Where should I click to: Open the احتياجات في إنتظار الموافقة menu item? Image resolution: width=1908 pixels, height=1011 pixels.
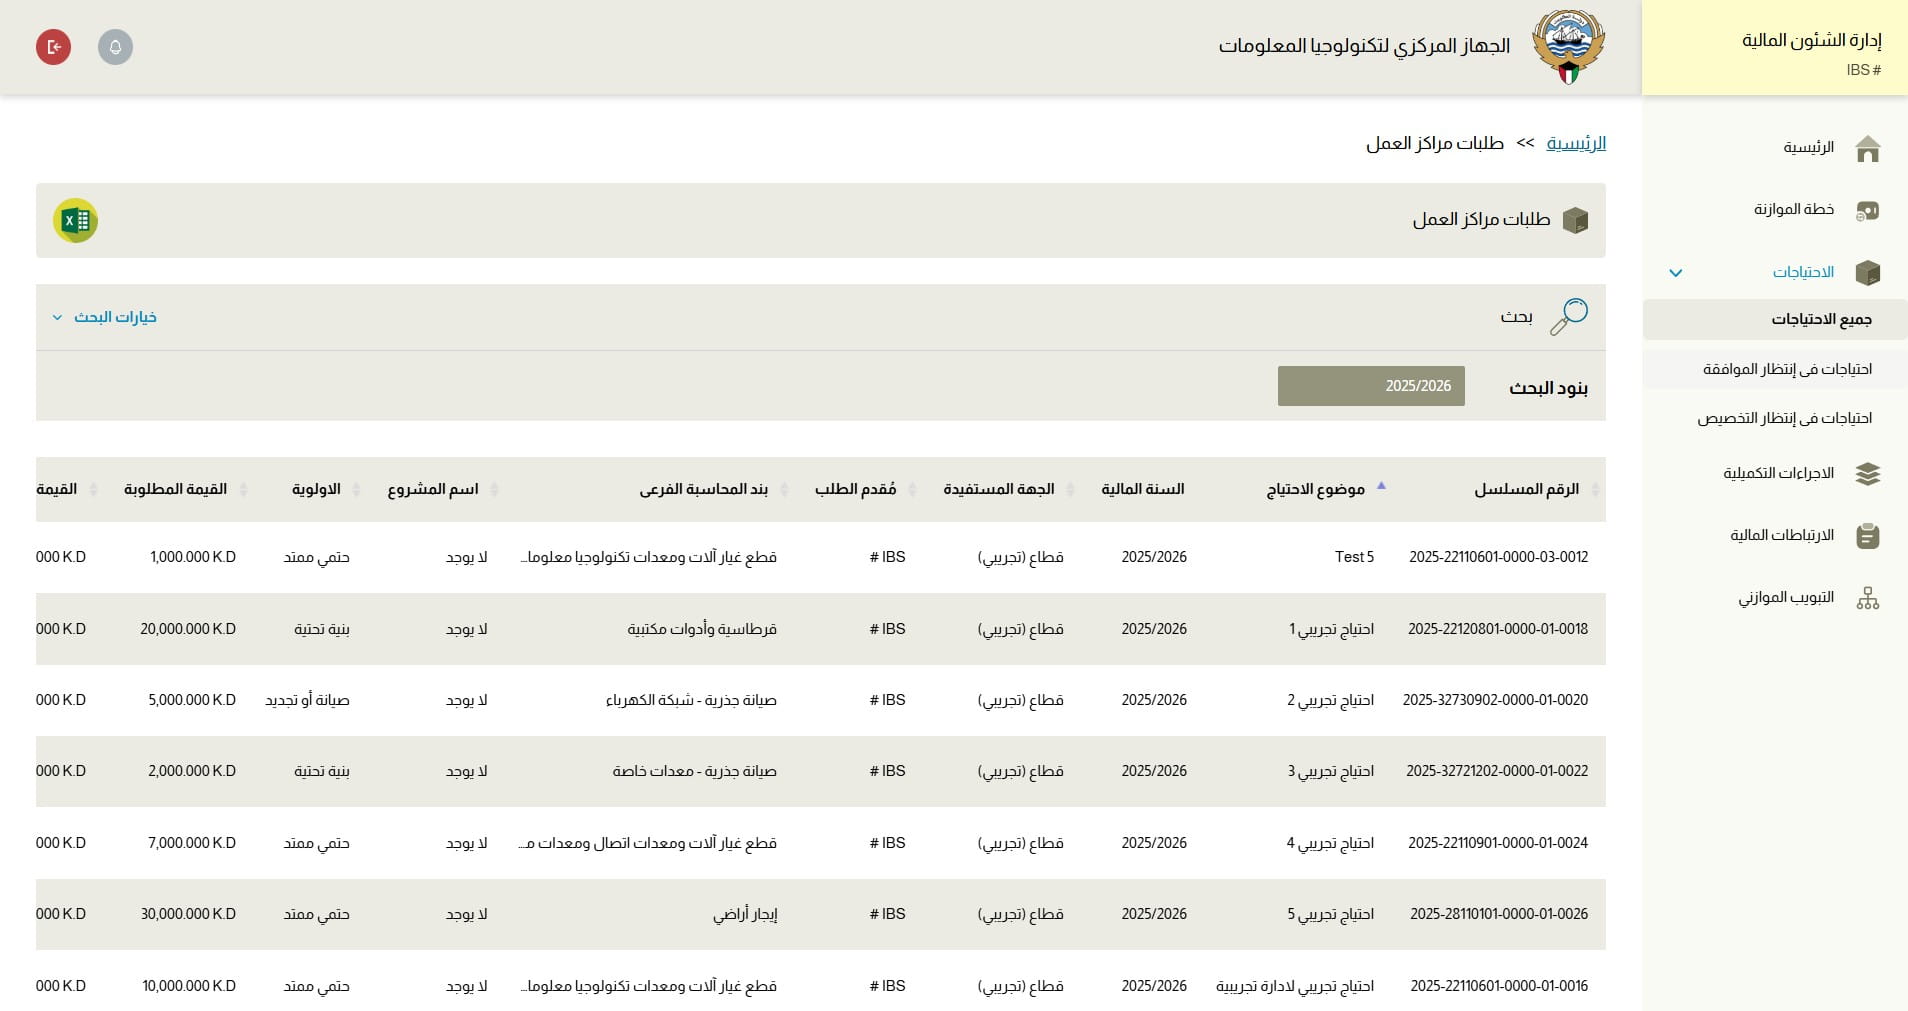click(x=1789, y=368)
